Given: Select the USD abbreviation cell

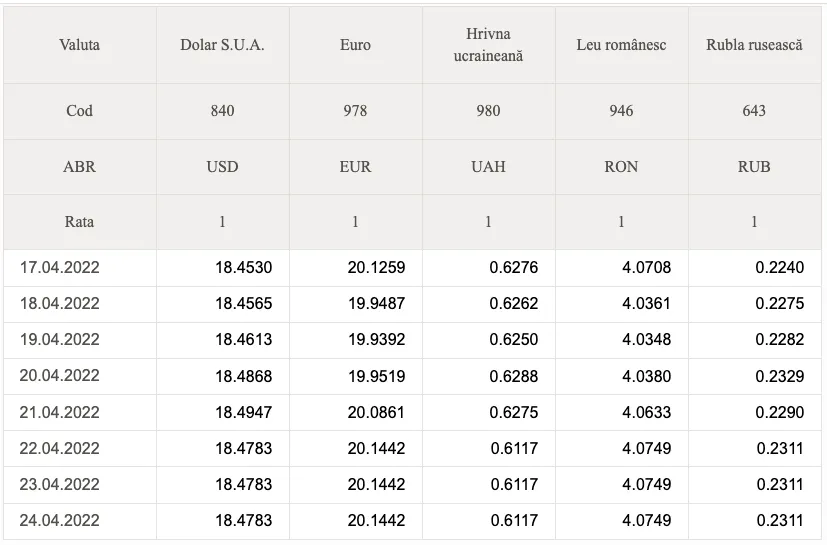Looking at the screenshot, I should [223, 167].
